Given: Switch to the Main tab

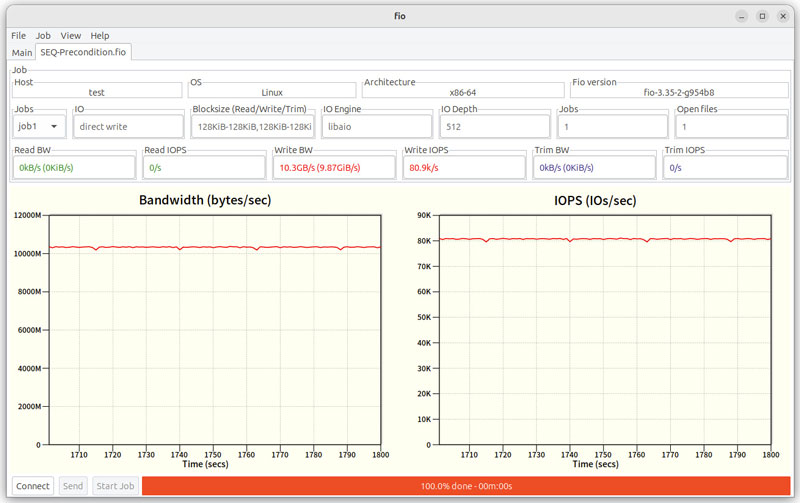Looking at the screenshot, I should click(22, 52).
